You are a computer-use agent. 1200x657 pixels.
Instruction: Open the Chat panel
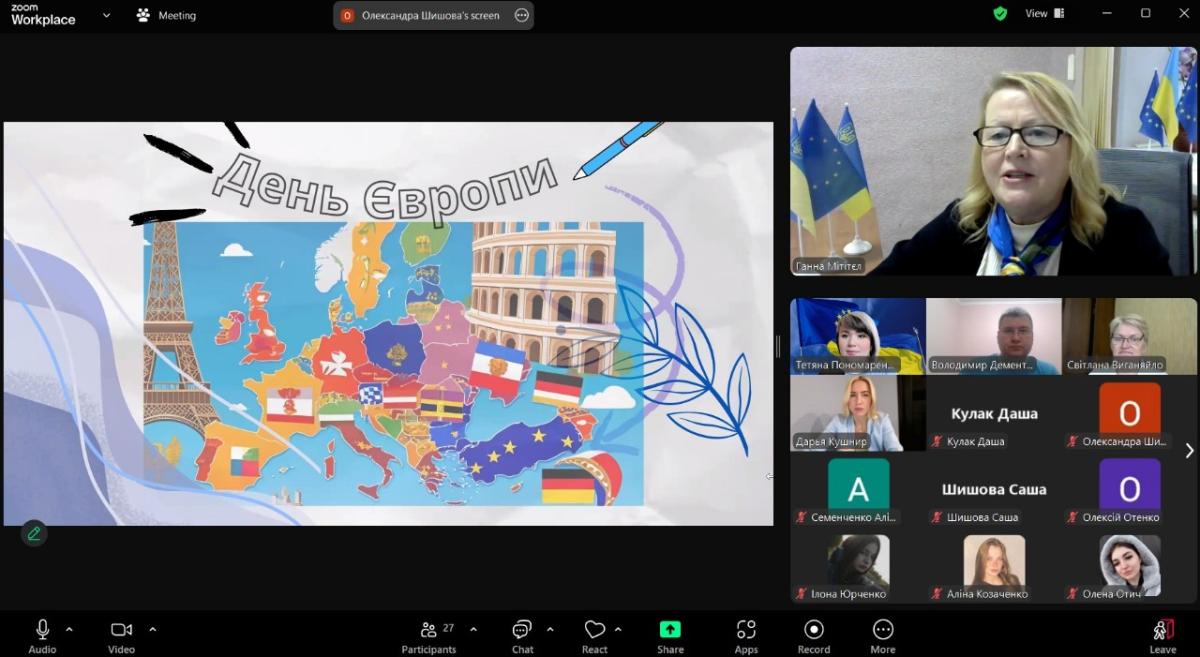click(522, 635)
